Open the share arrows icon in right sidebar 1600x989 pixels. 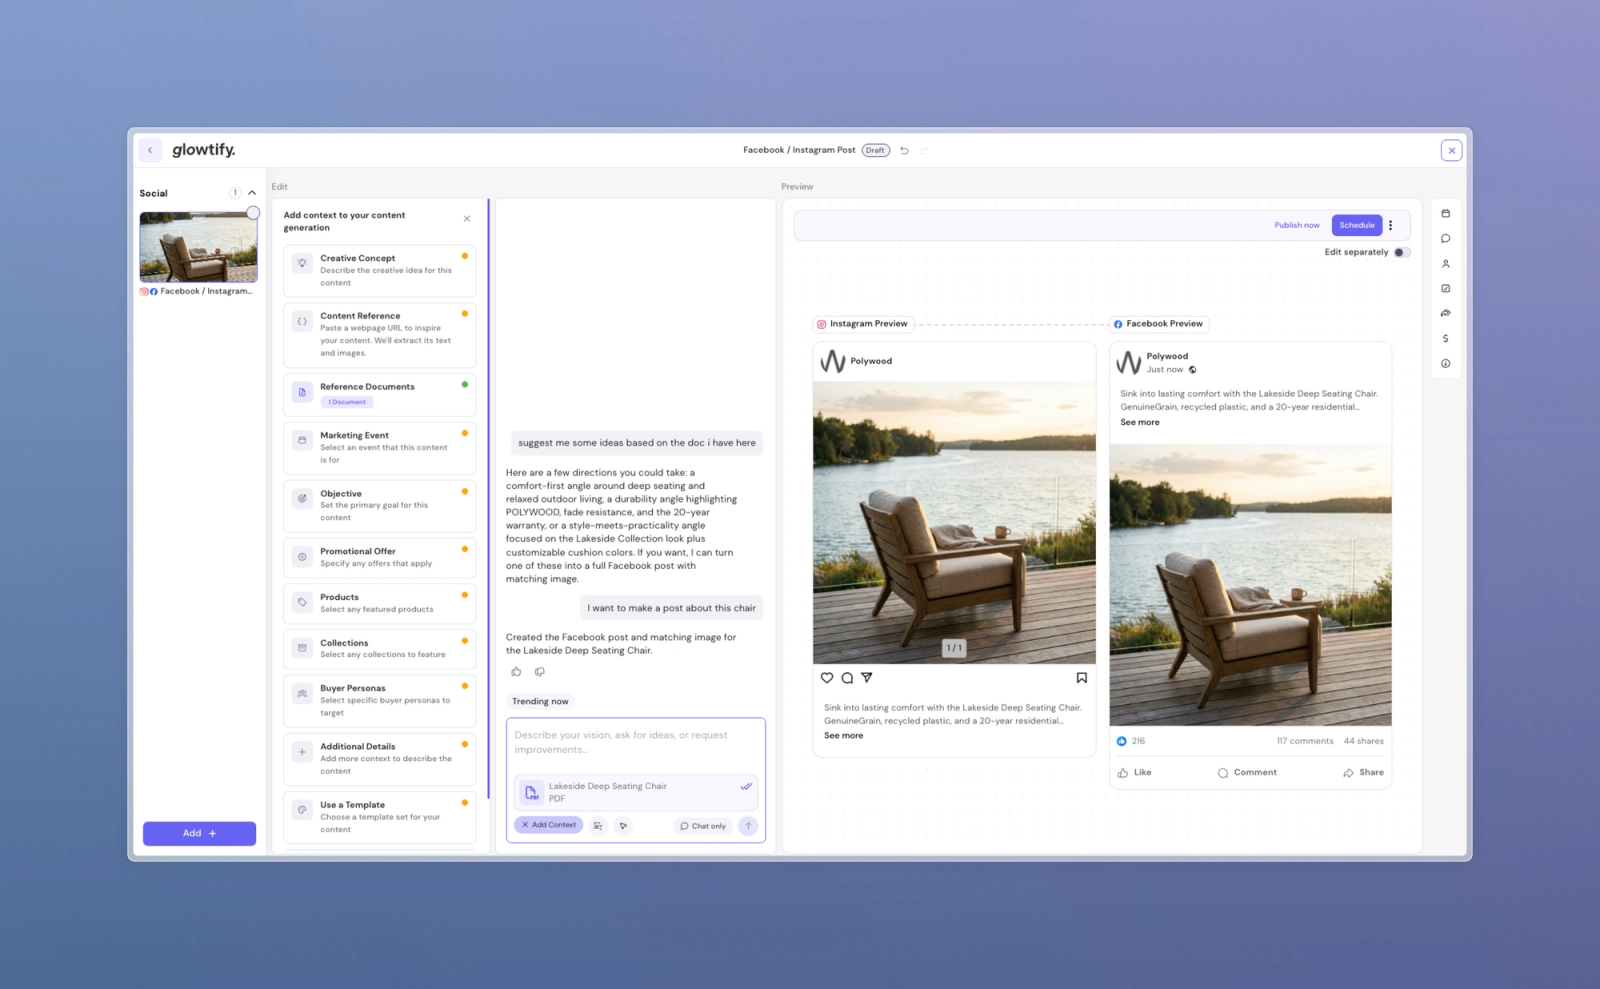[1445, 313]
